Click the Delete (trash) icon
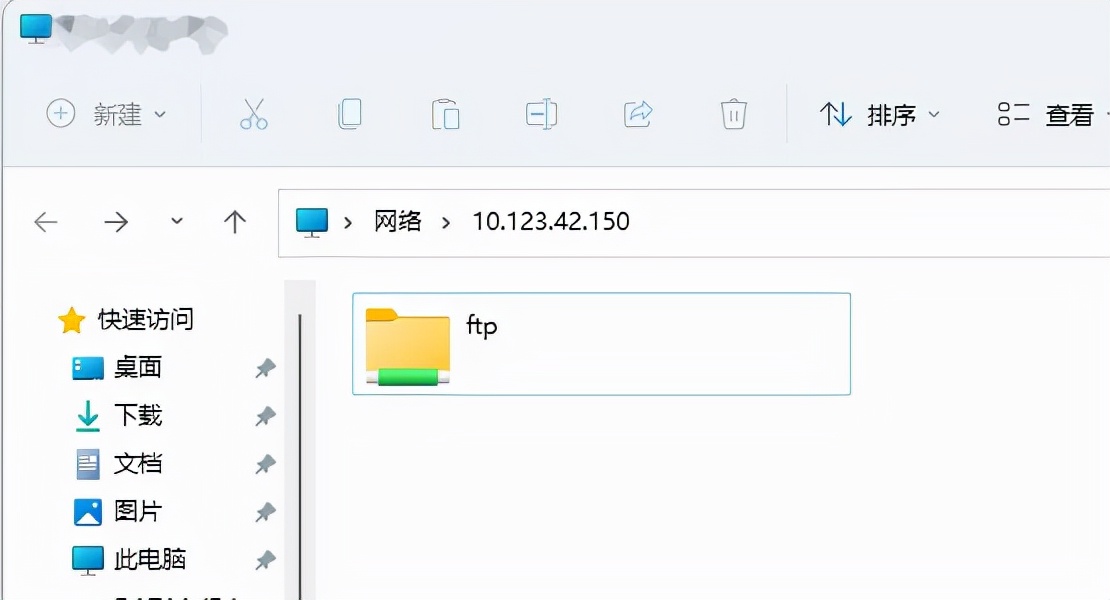Viewport: 1110px width, 600px height. [733, 114]
